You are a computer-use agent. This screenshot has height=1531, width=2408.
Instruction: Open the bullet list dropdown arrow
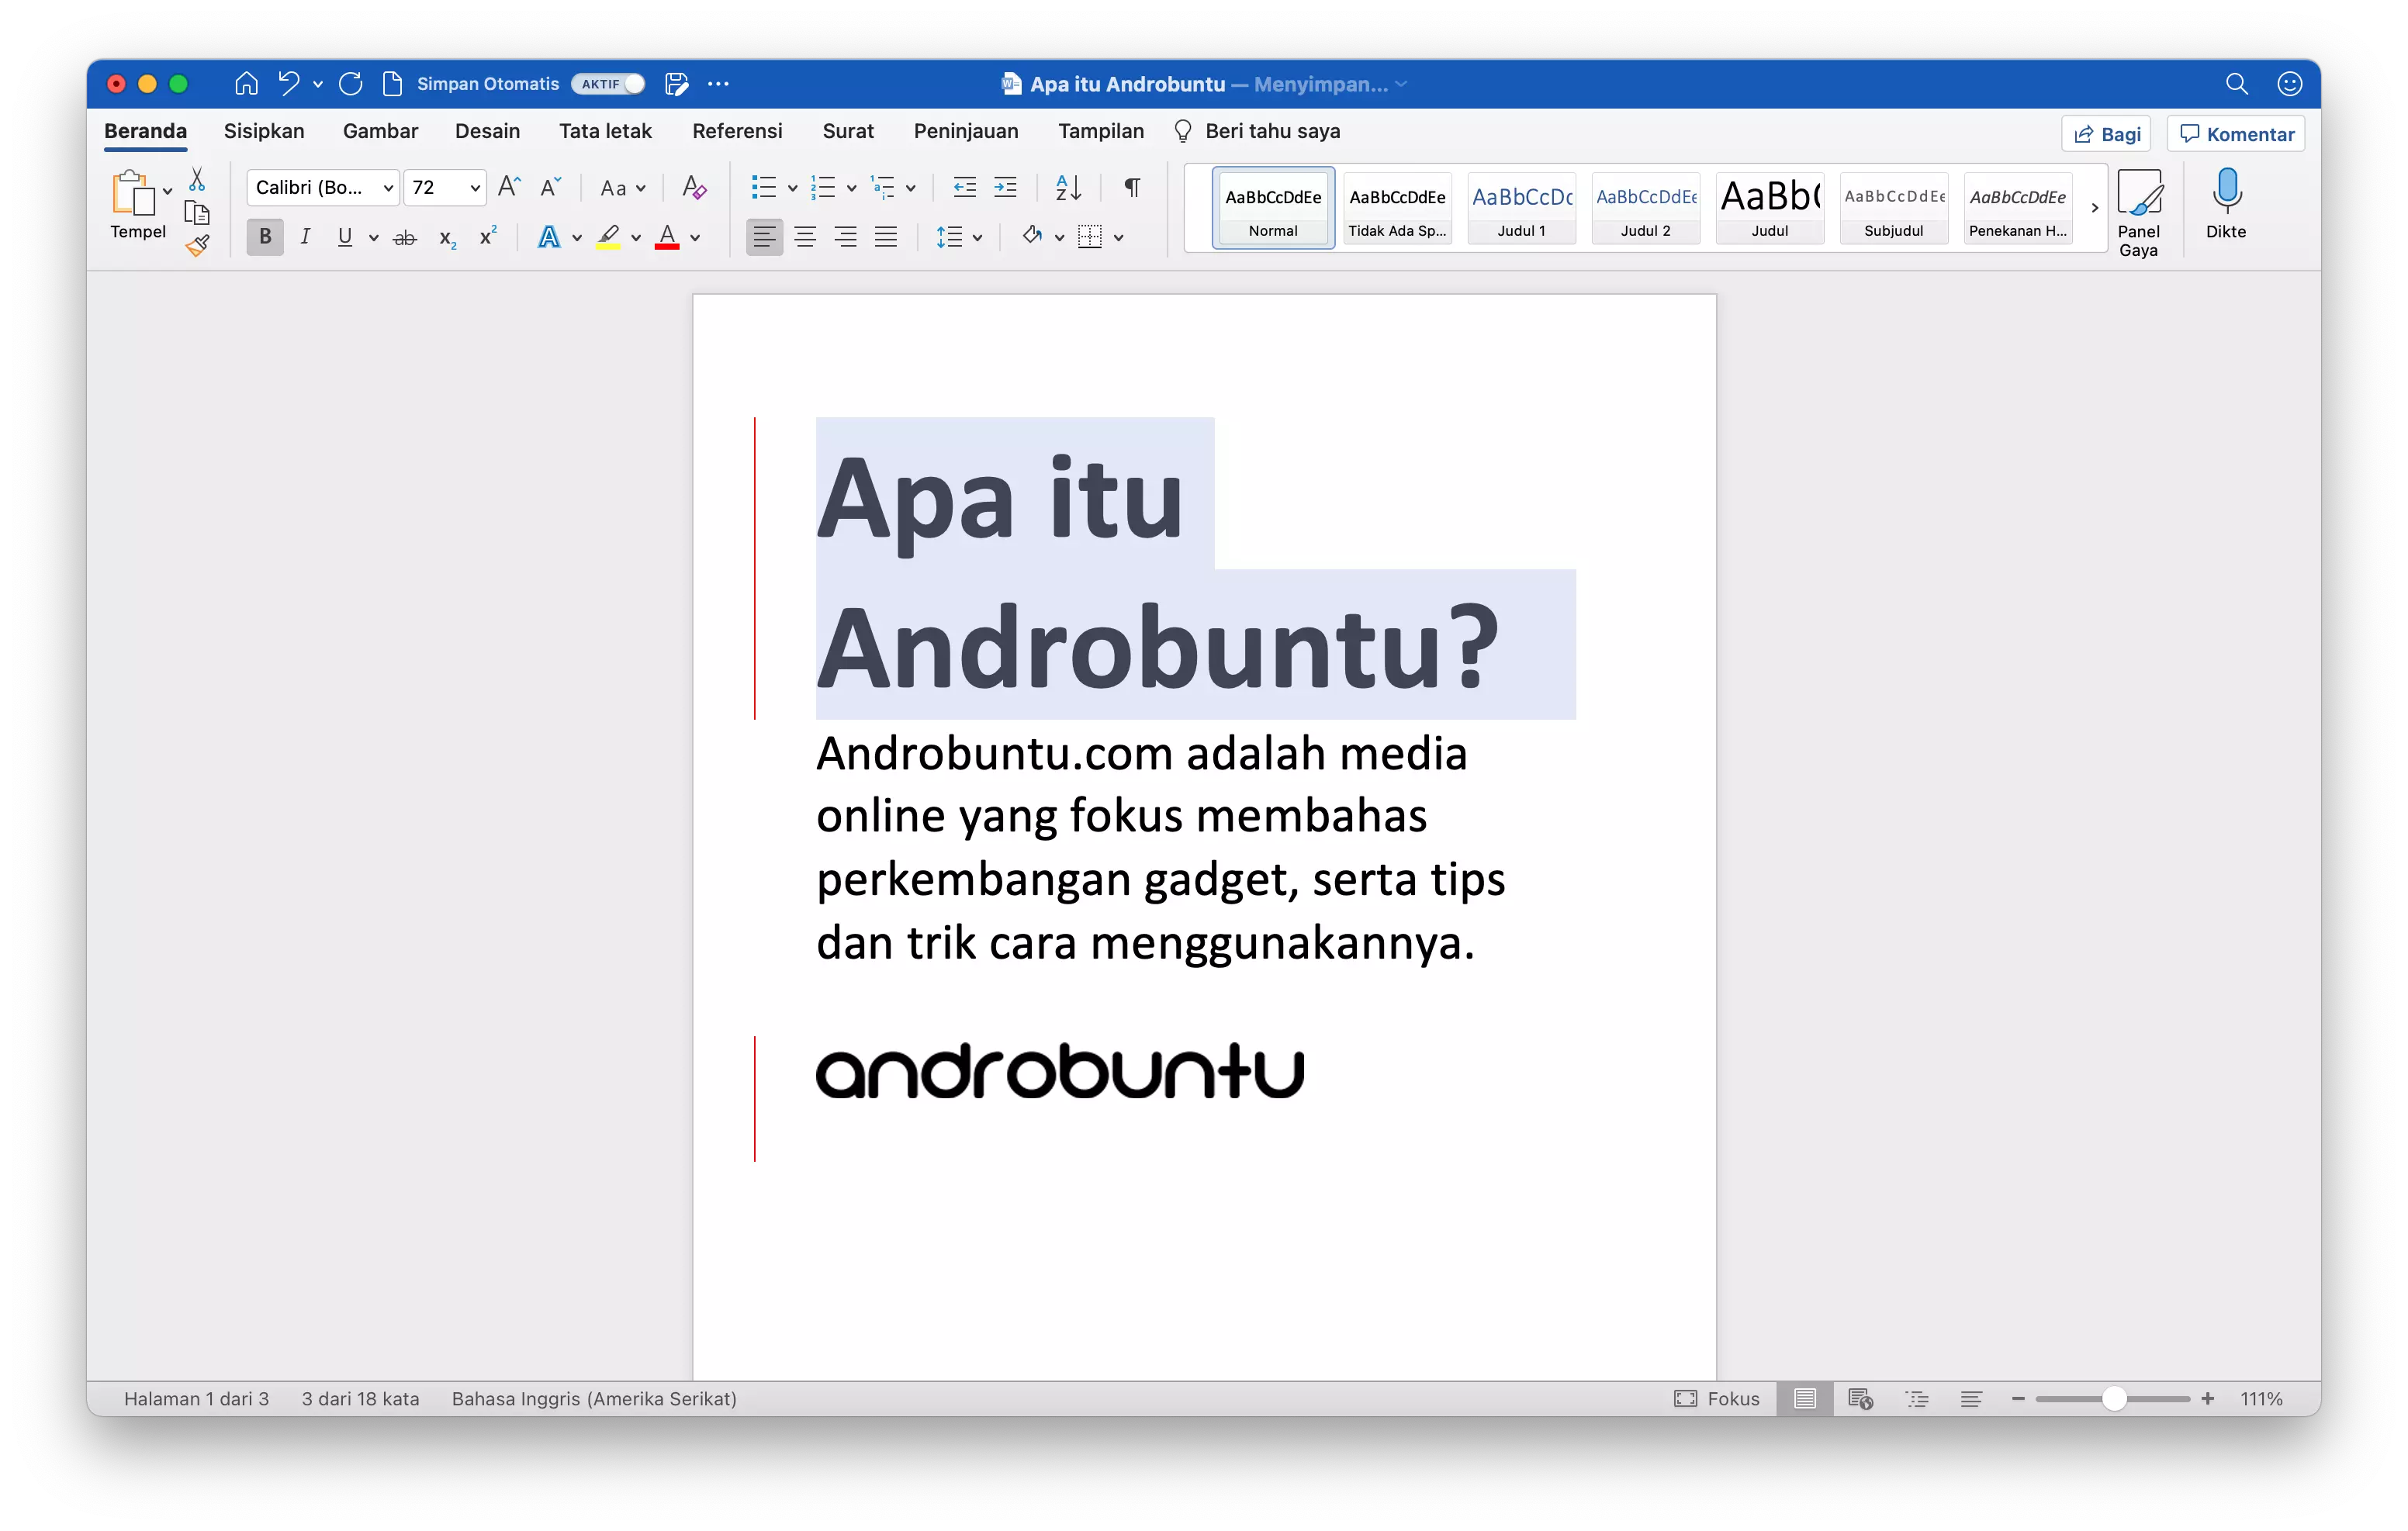click(792, 188)
